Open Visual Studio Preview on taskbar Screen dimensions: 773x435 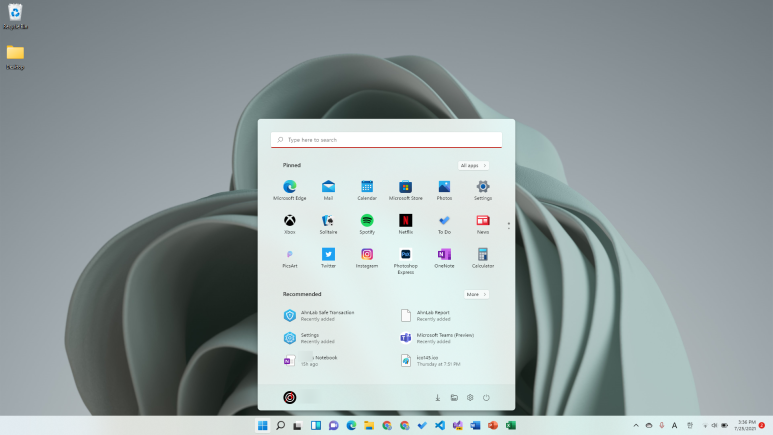pos(457,425)
